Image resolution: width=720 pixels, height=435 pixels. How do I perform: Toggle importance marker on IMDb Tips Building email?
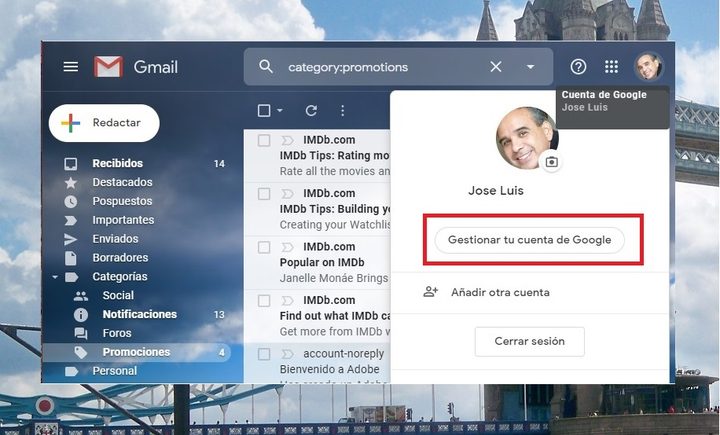tap(287, 193)
